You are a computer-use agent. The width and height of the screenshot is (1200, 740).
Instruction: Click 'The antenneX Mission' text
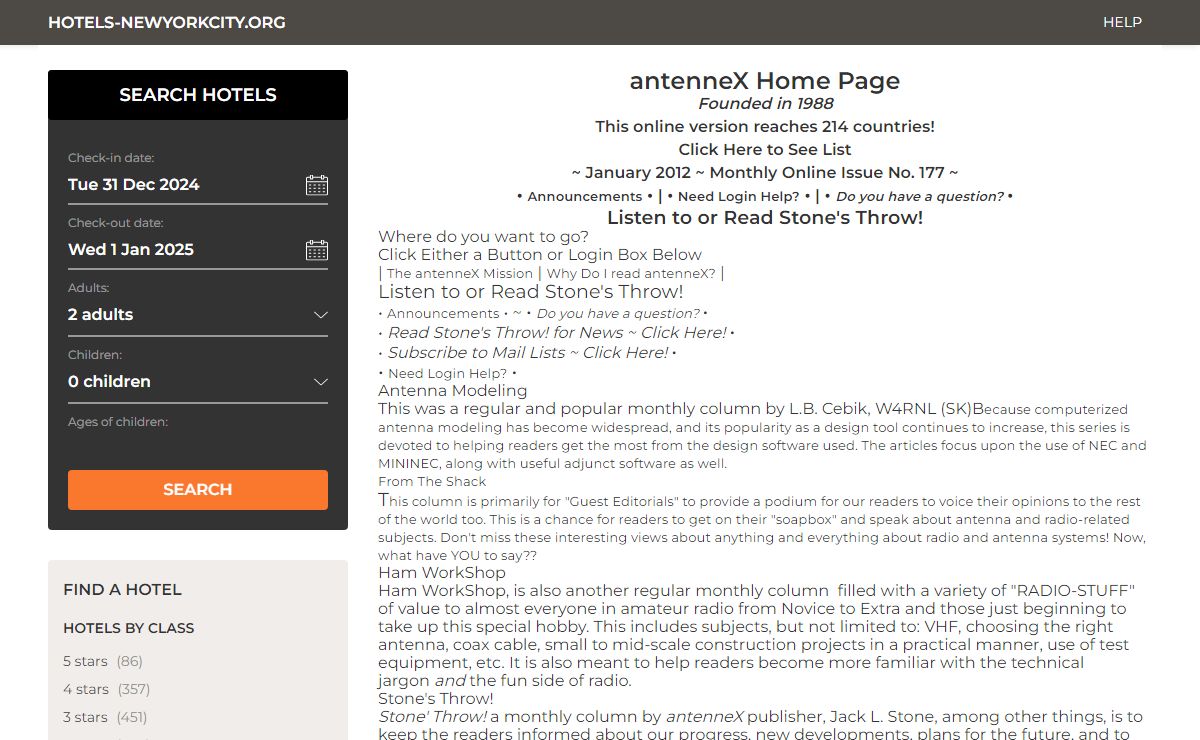460,273
